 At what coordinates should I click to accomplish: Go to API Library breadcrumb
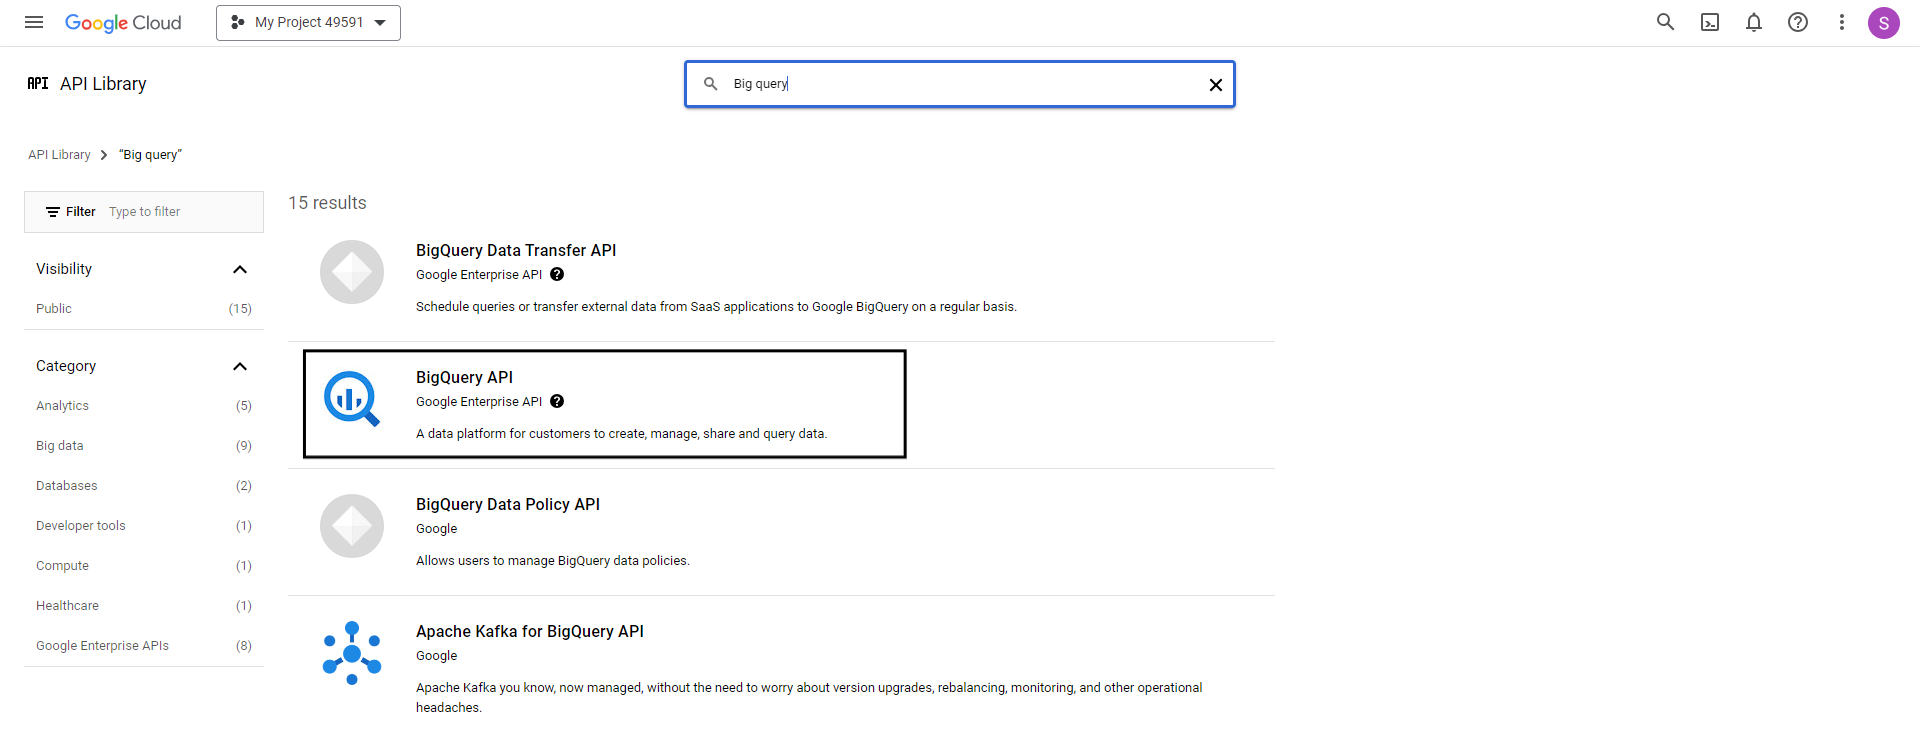tap(59, 155)
